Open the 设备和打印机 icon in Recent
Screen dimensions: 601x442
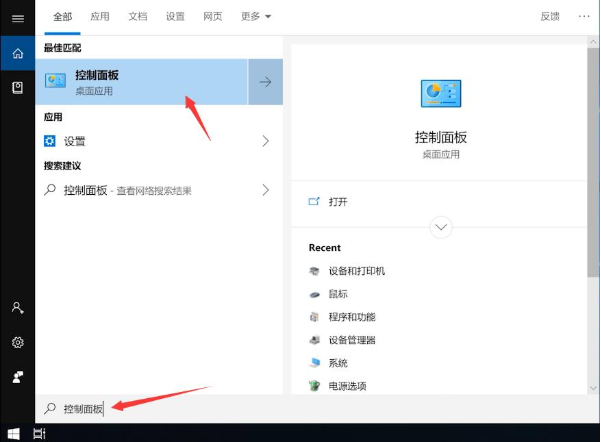click(314, 271)
